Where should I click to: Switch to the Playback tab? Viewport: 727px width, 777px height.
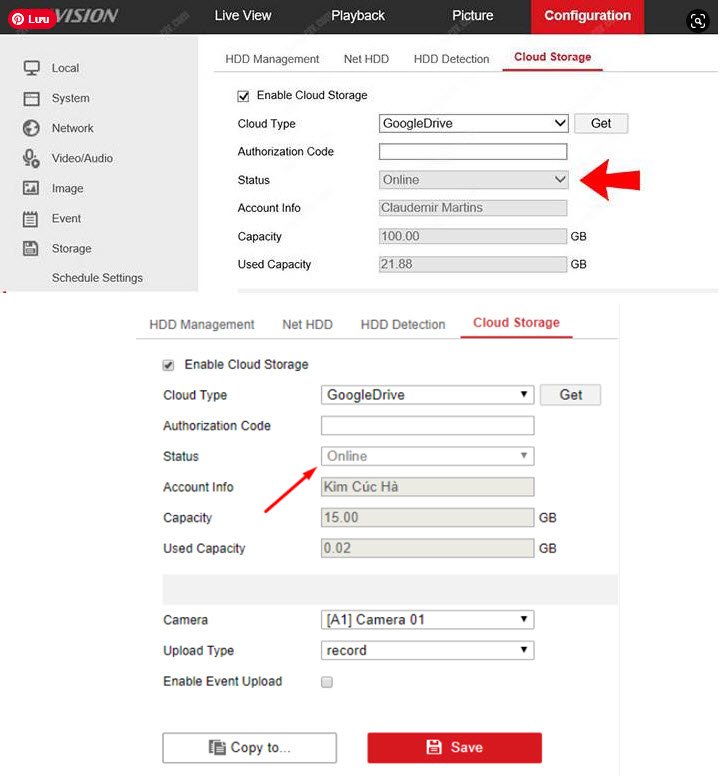358,16
